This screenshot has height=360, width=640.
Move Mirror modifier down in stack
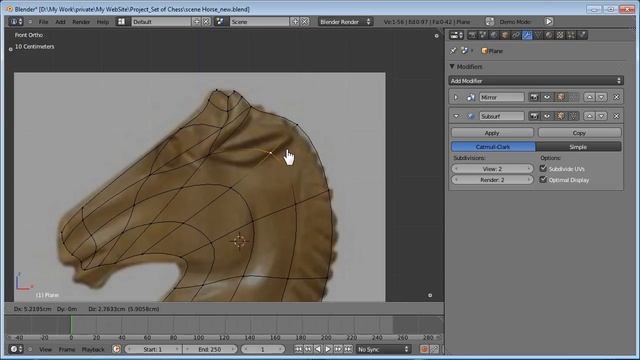[x=601, y=97]
